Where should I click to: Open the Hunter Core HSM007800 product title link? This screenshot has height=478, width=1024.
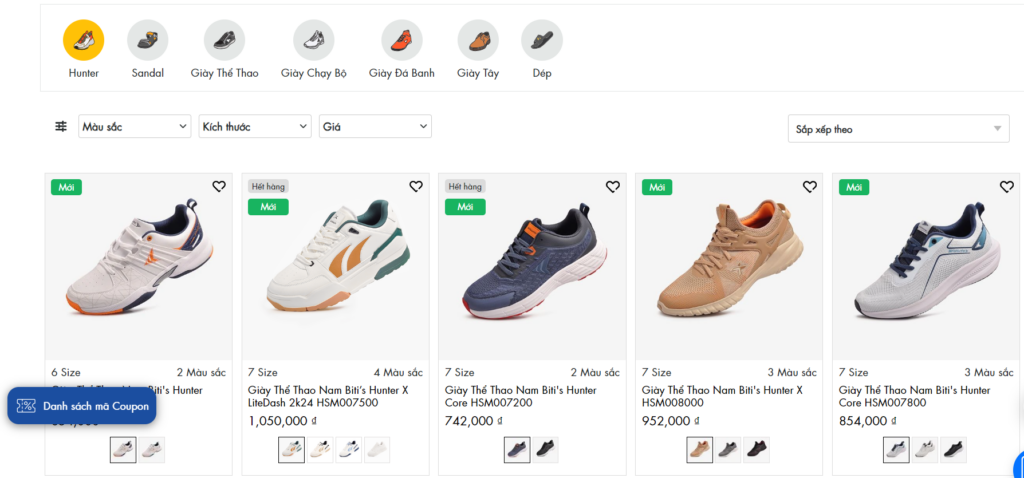coord(914,396)
